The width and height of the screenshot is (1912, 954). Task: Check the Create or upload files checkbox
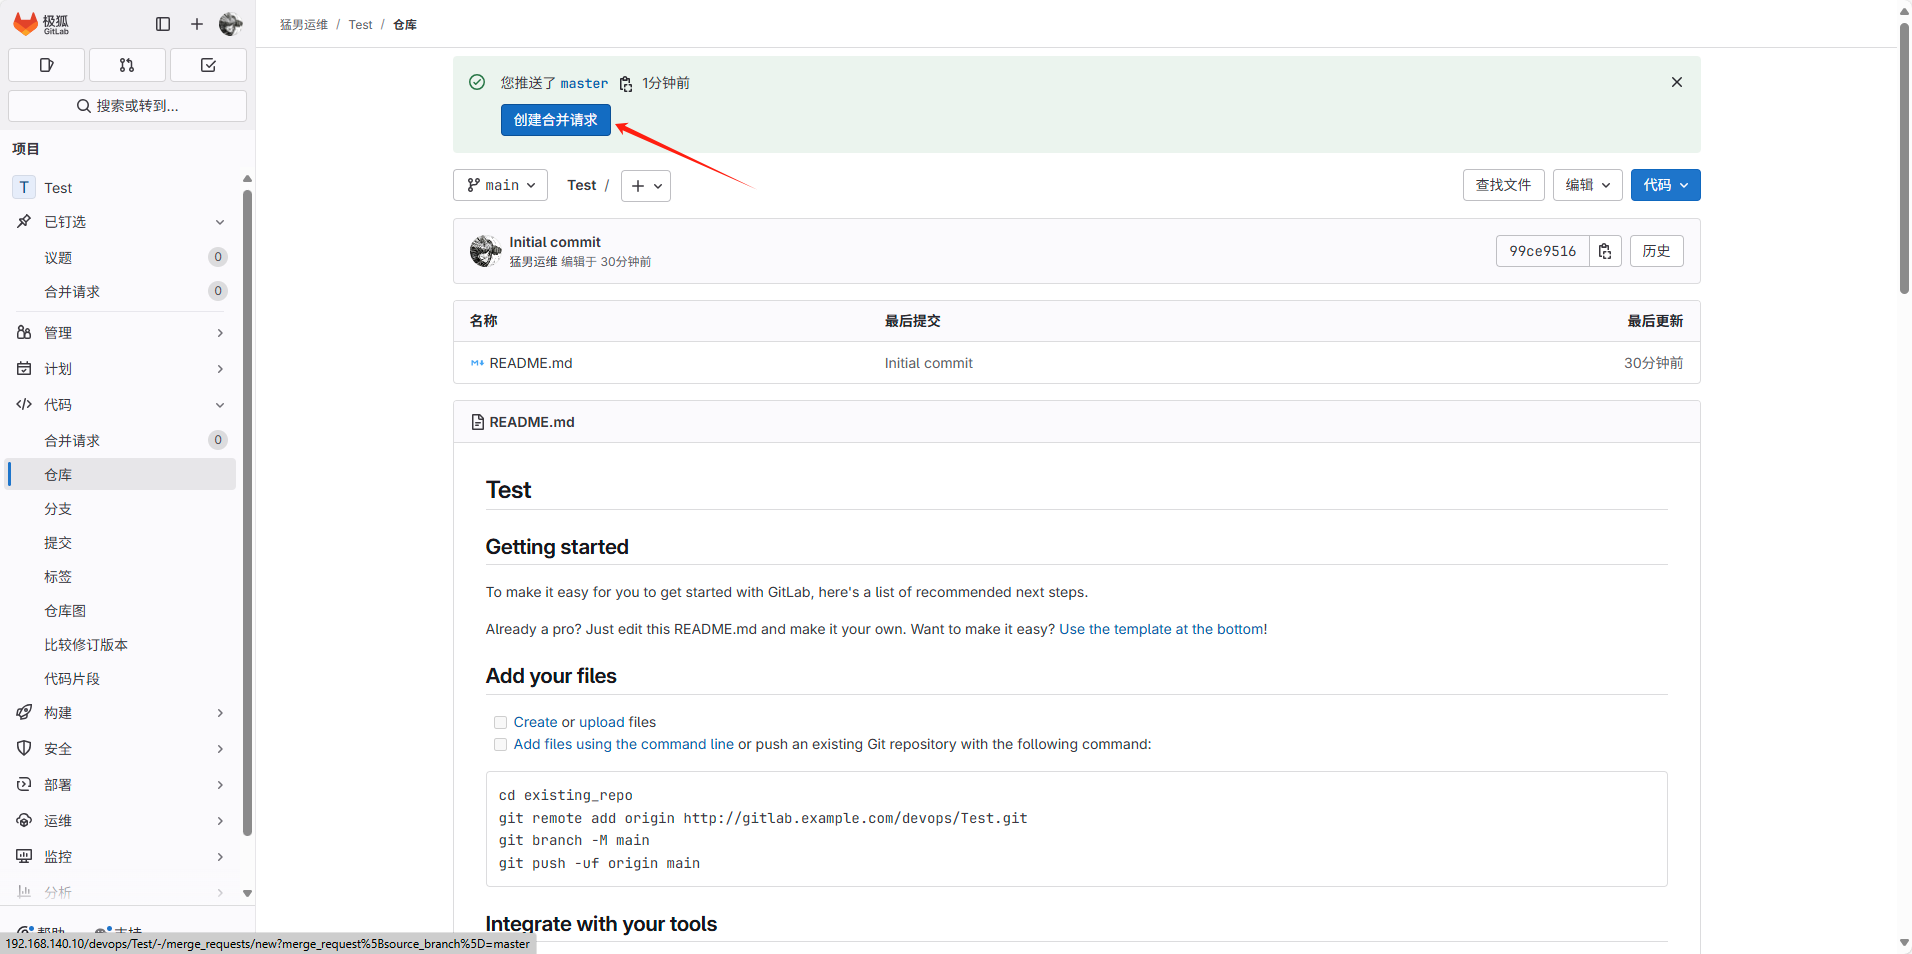(x=500, y=722)
